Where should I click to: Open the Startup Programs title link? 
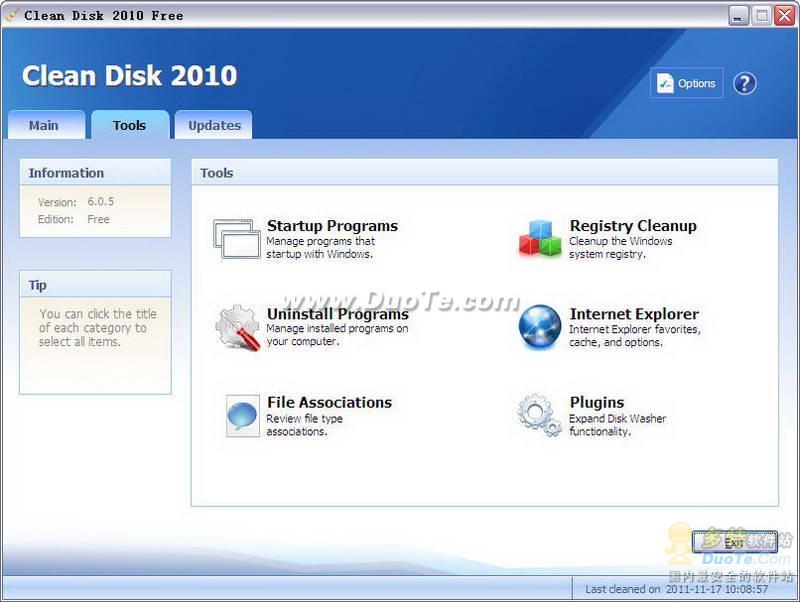(332, 225)
